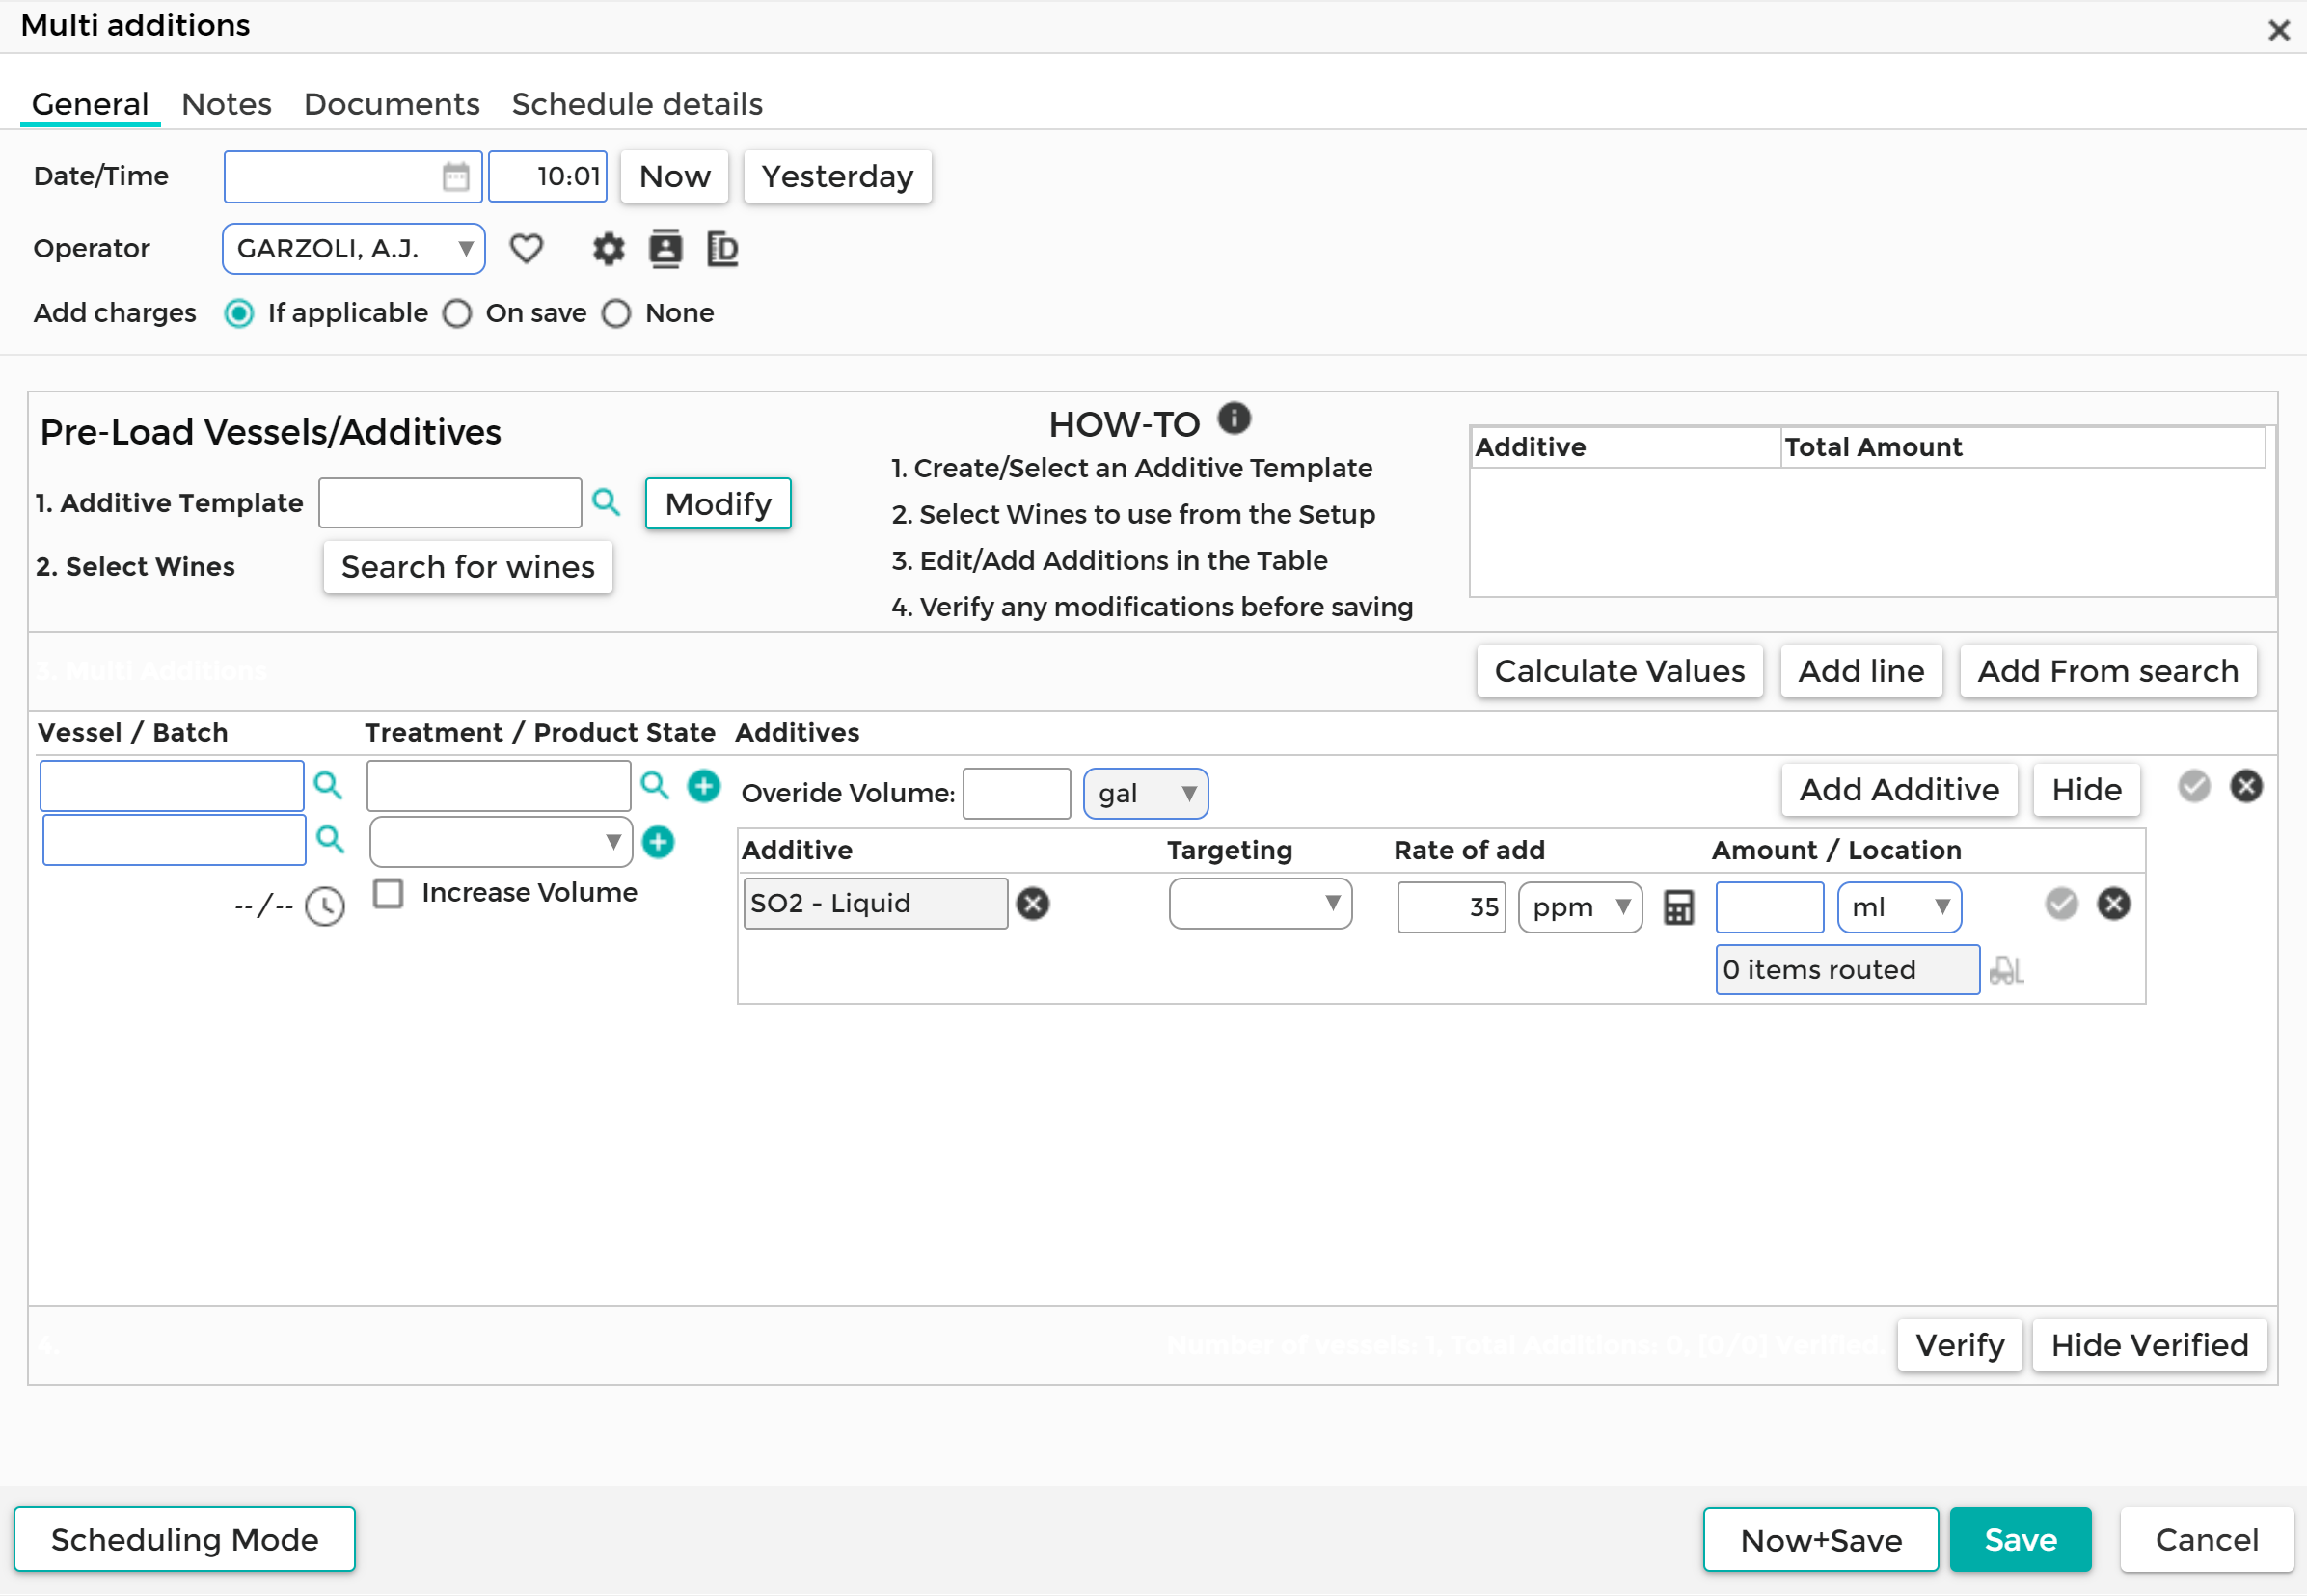Click the forklift routing icon

coord(2006,970)
